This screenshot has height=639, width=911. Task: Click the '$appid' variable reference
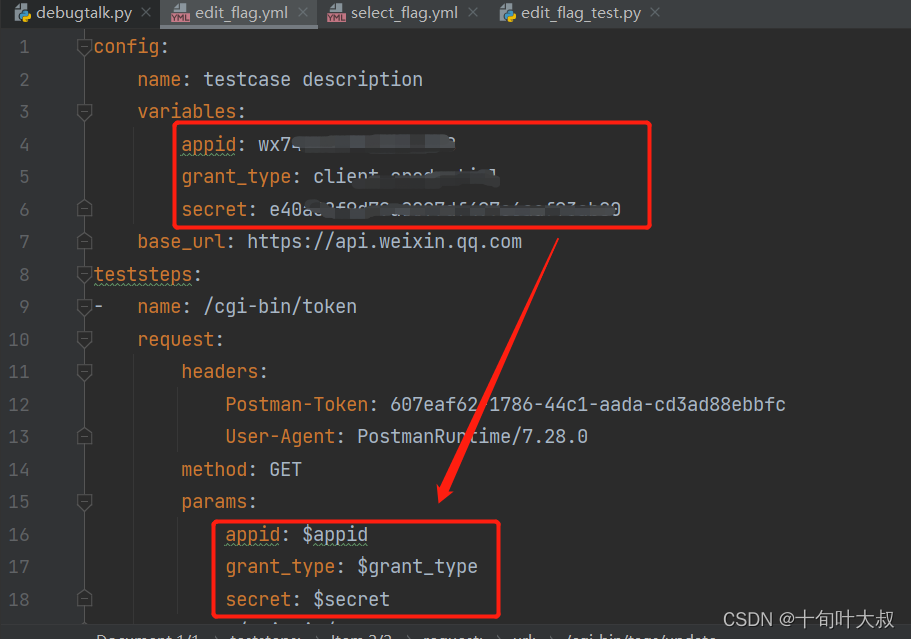click(335, 535)
